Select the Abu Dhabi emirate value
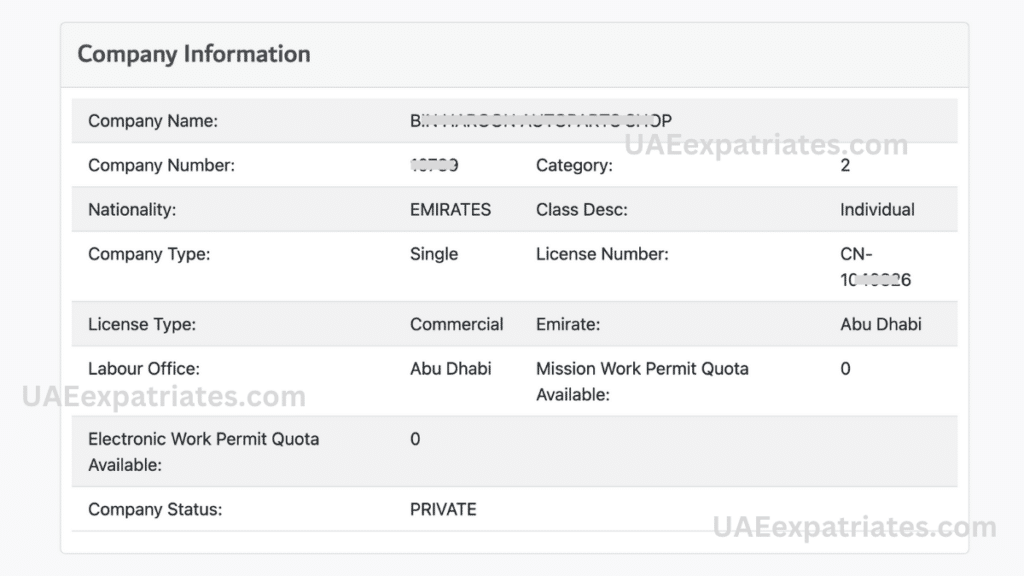This screenshot has width=1024, height=576. (881, 324)
